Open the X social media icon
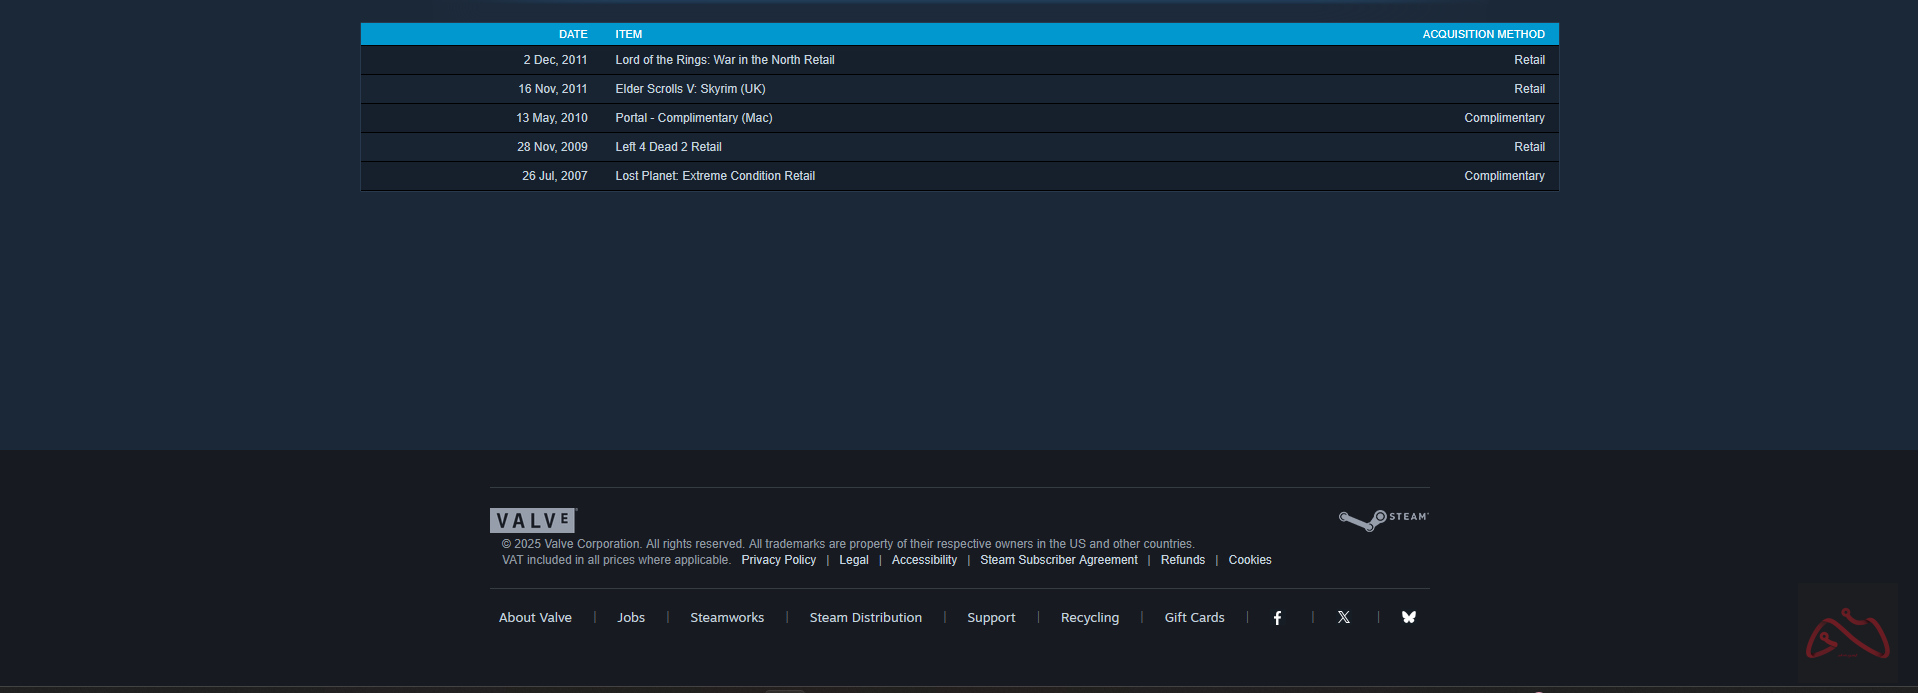1918x693 pixels. point(1344,618)
